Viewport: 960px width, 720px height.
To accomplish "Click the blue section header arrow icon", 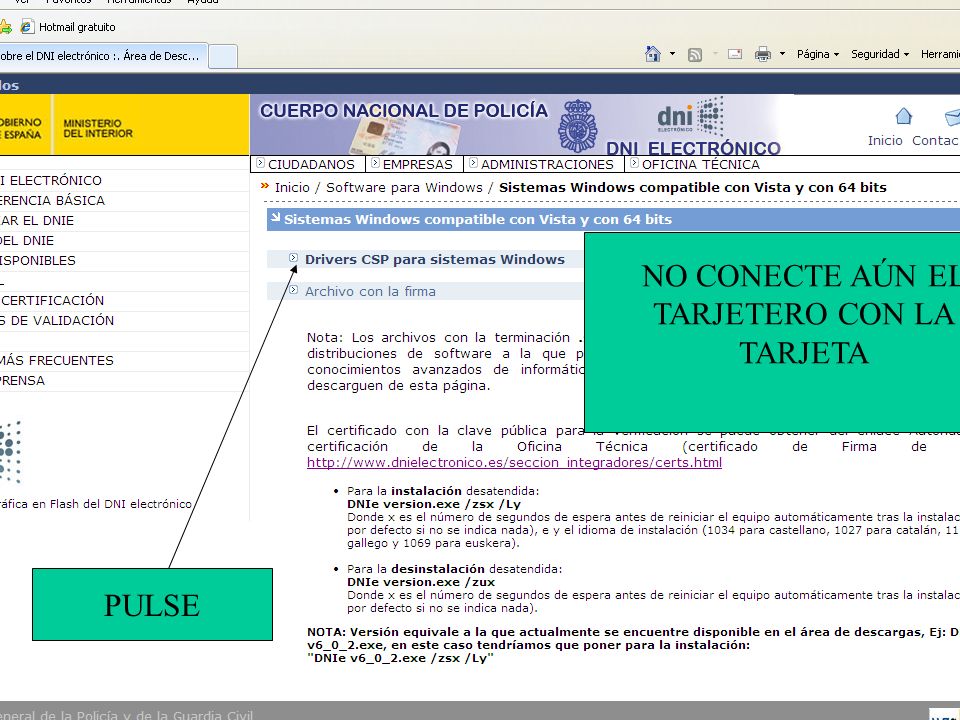I will (x=276, y=217).
